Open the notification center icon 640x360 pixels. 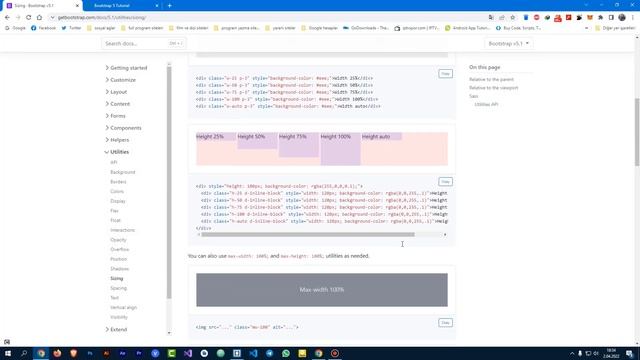point(630,353)
